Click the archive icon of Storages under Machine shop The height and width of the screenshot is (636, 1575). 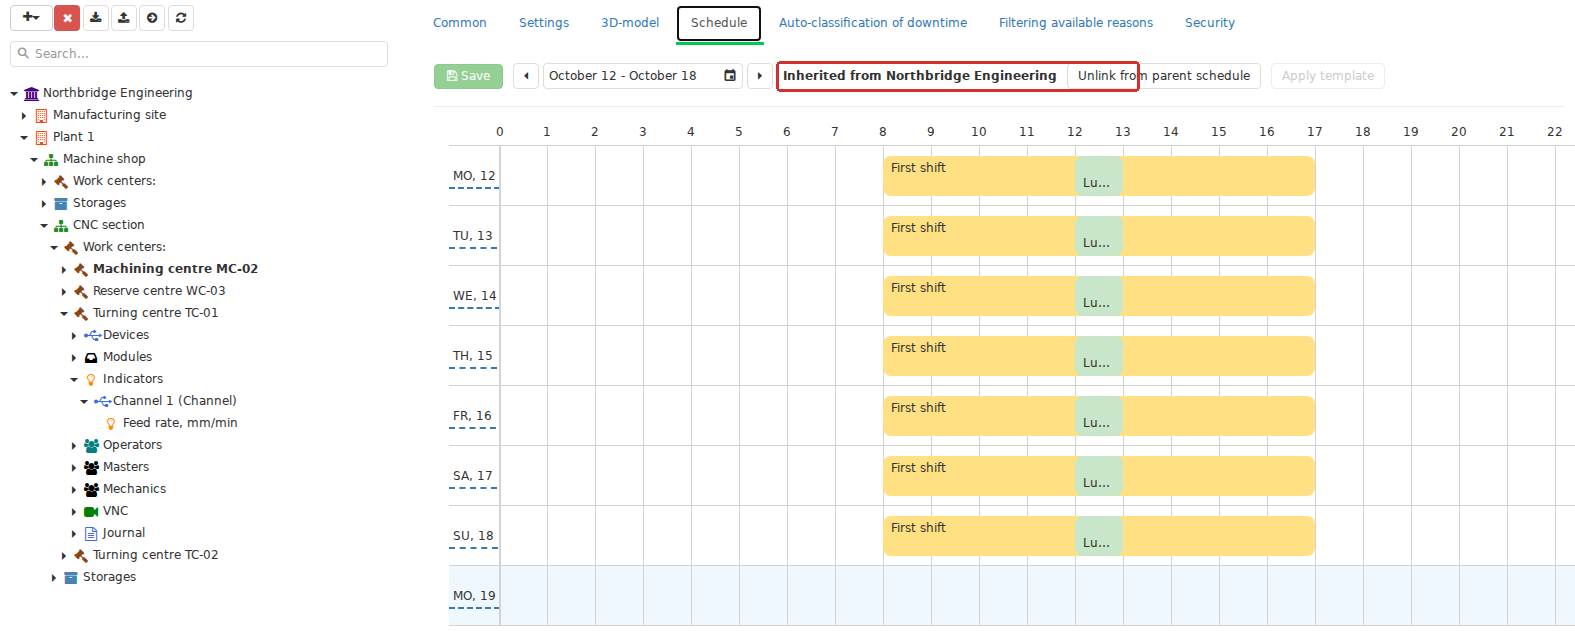click(61, 203)
